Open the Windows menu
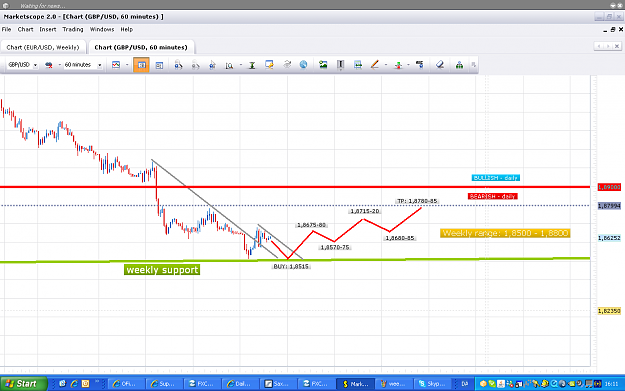The height and width of the screenshot is (391, 625). pos(102,29)
